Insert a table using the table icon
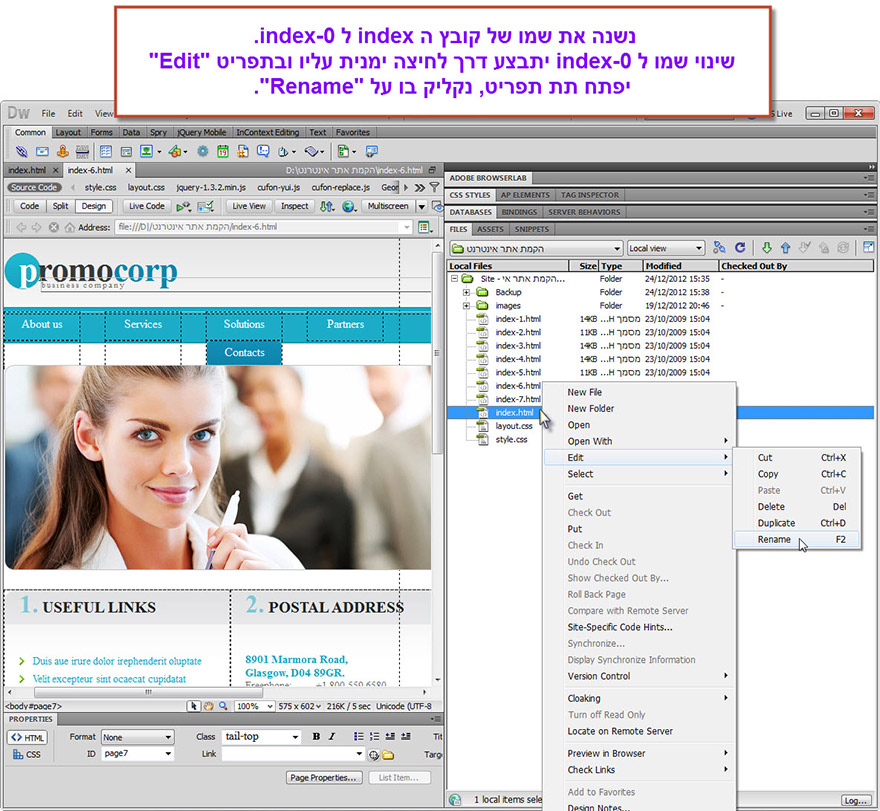 [x=106, y=151]
